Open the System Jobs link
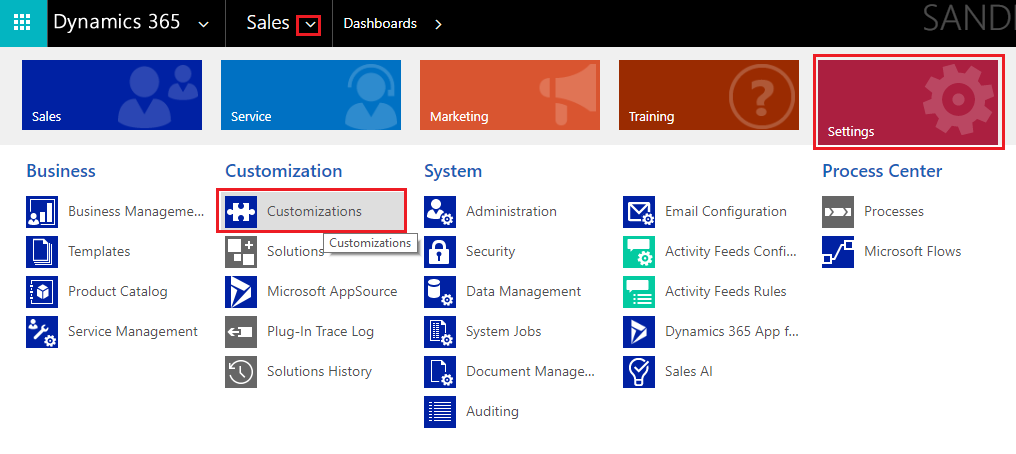Image resolution: width=1016 pixels, height=454 pixels. point(503,332)
